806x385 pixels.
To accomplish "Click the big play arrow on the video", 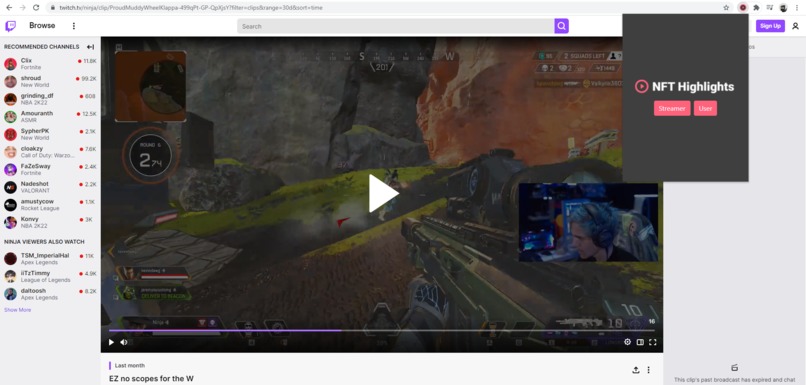I will pyautogui.click(x=383, y=194).
